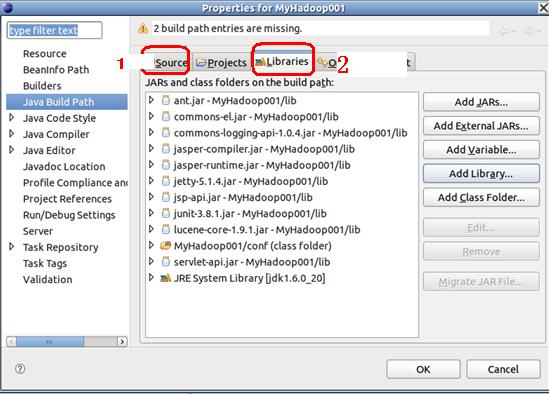The width and height of the screenshot is (549, 395).
Task: Click the Add Library button
Action: (x=481, y=174)
